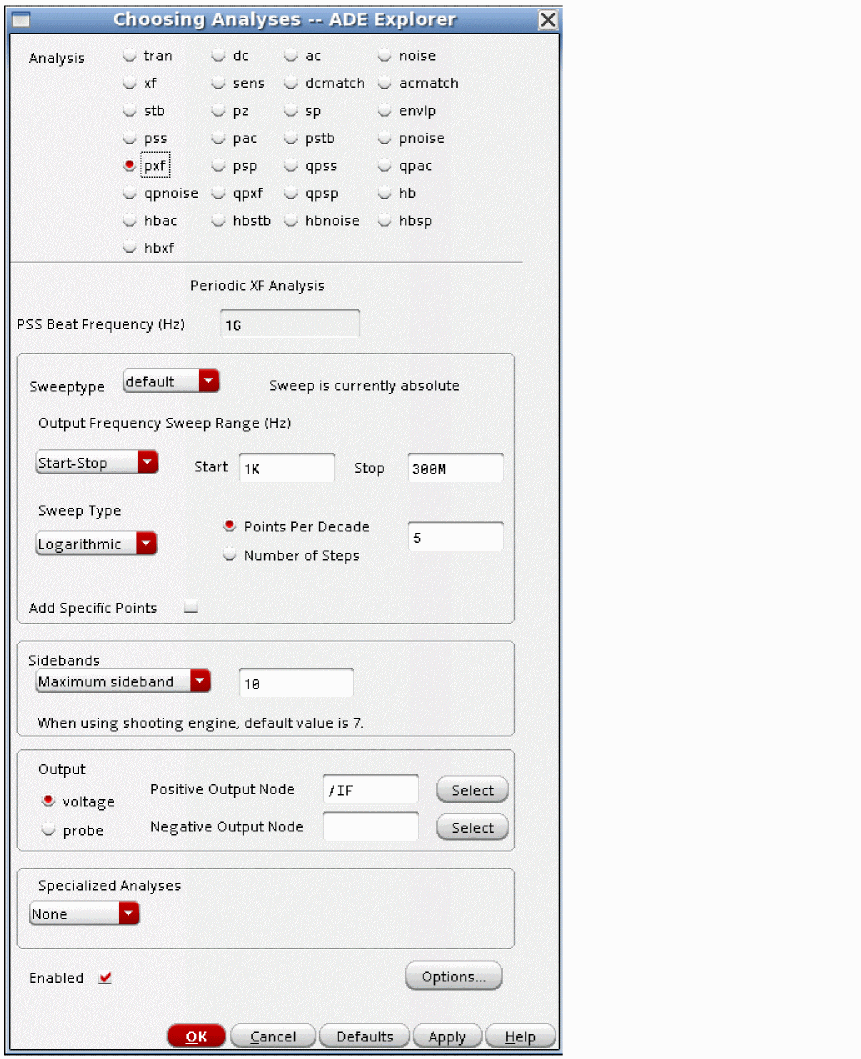Click the points per decade value field
This screenshot has height=1059, width=861.
(x=455, y=536)
